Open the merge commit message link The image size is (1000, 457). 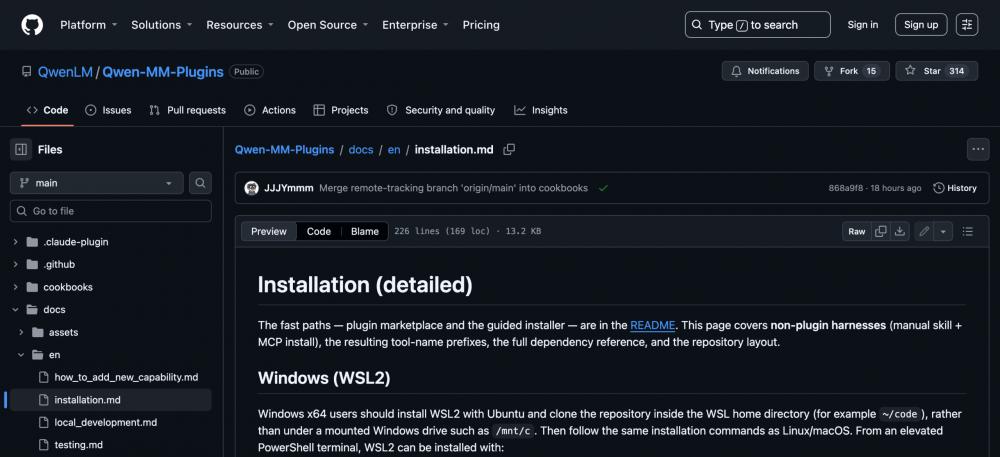pos(453,188)
